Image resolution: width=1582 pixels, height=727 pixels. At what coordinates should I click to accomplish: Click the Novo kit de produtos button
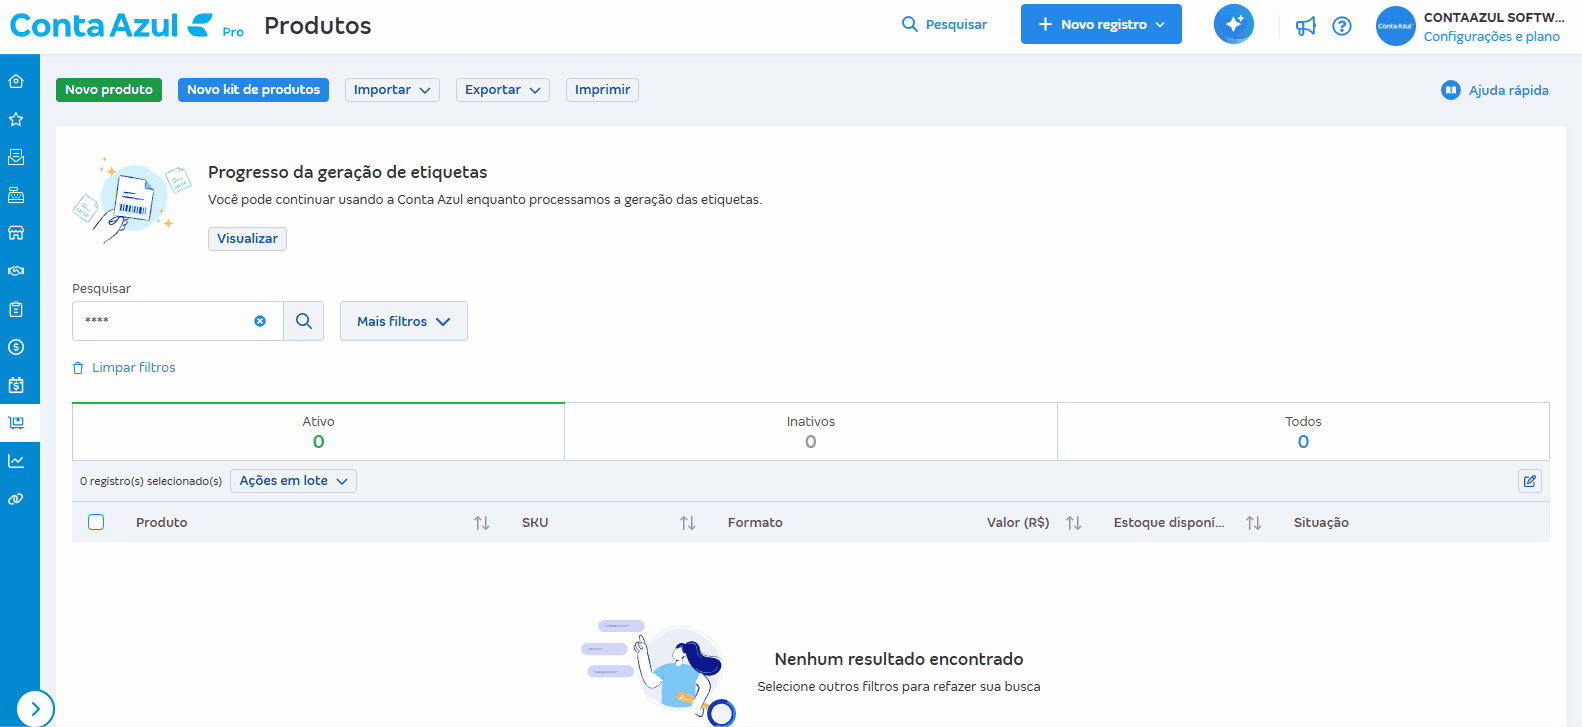[253, 90]
